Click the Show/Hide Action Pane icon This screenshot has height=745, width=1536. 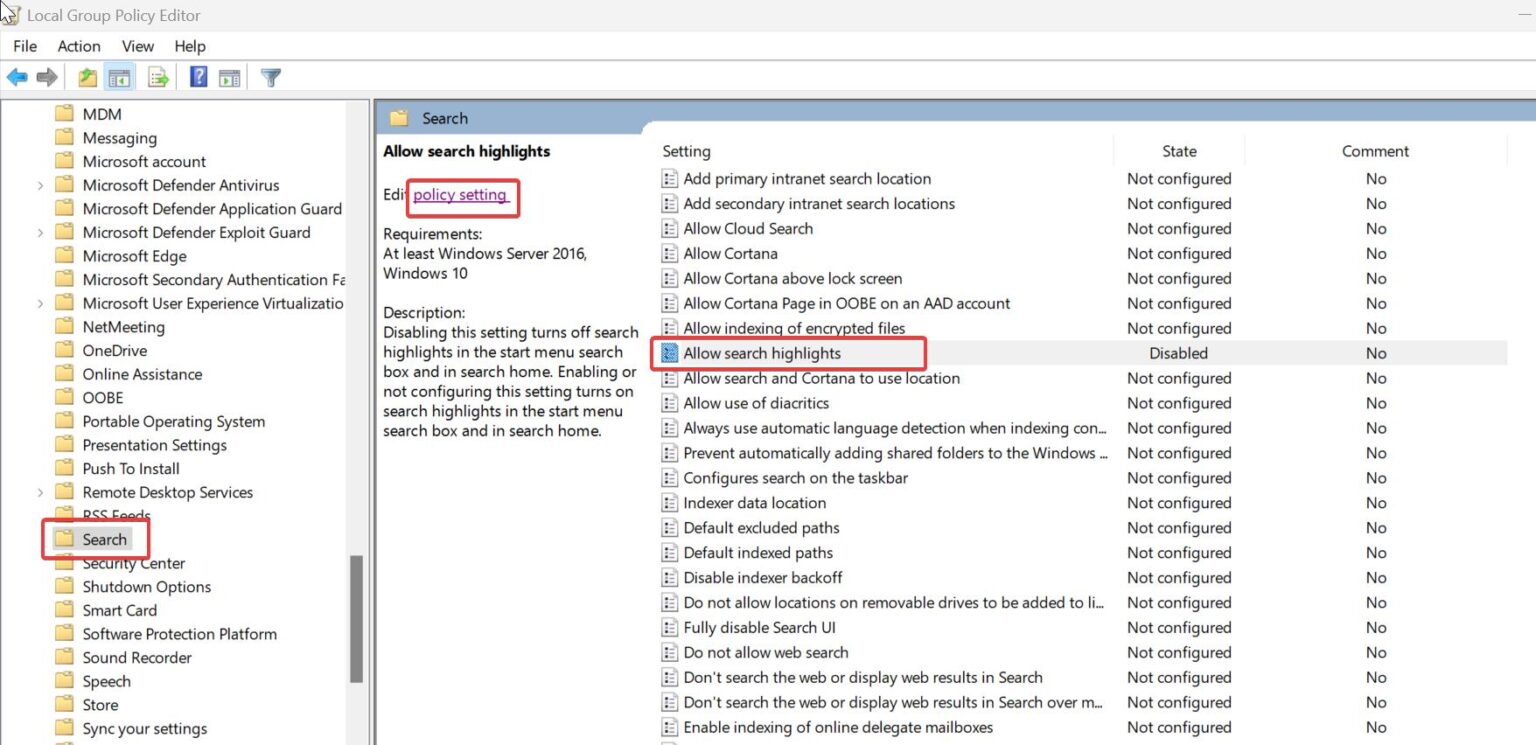[x=230, y=77]
